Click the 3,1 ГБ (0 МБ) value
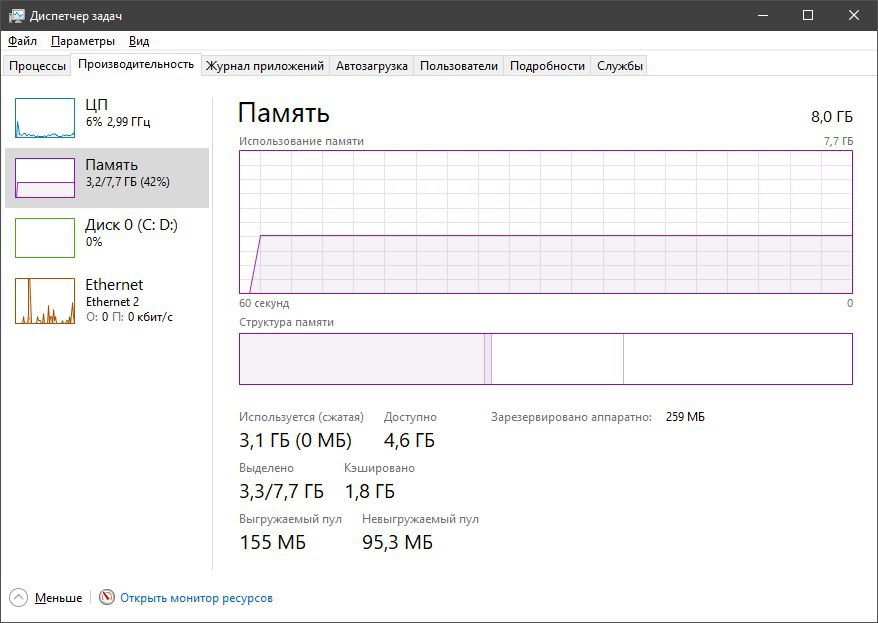This screenshot has height=623, width=878. click(x=295, y=441)
